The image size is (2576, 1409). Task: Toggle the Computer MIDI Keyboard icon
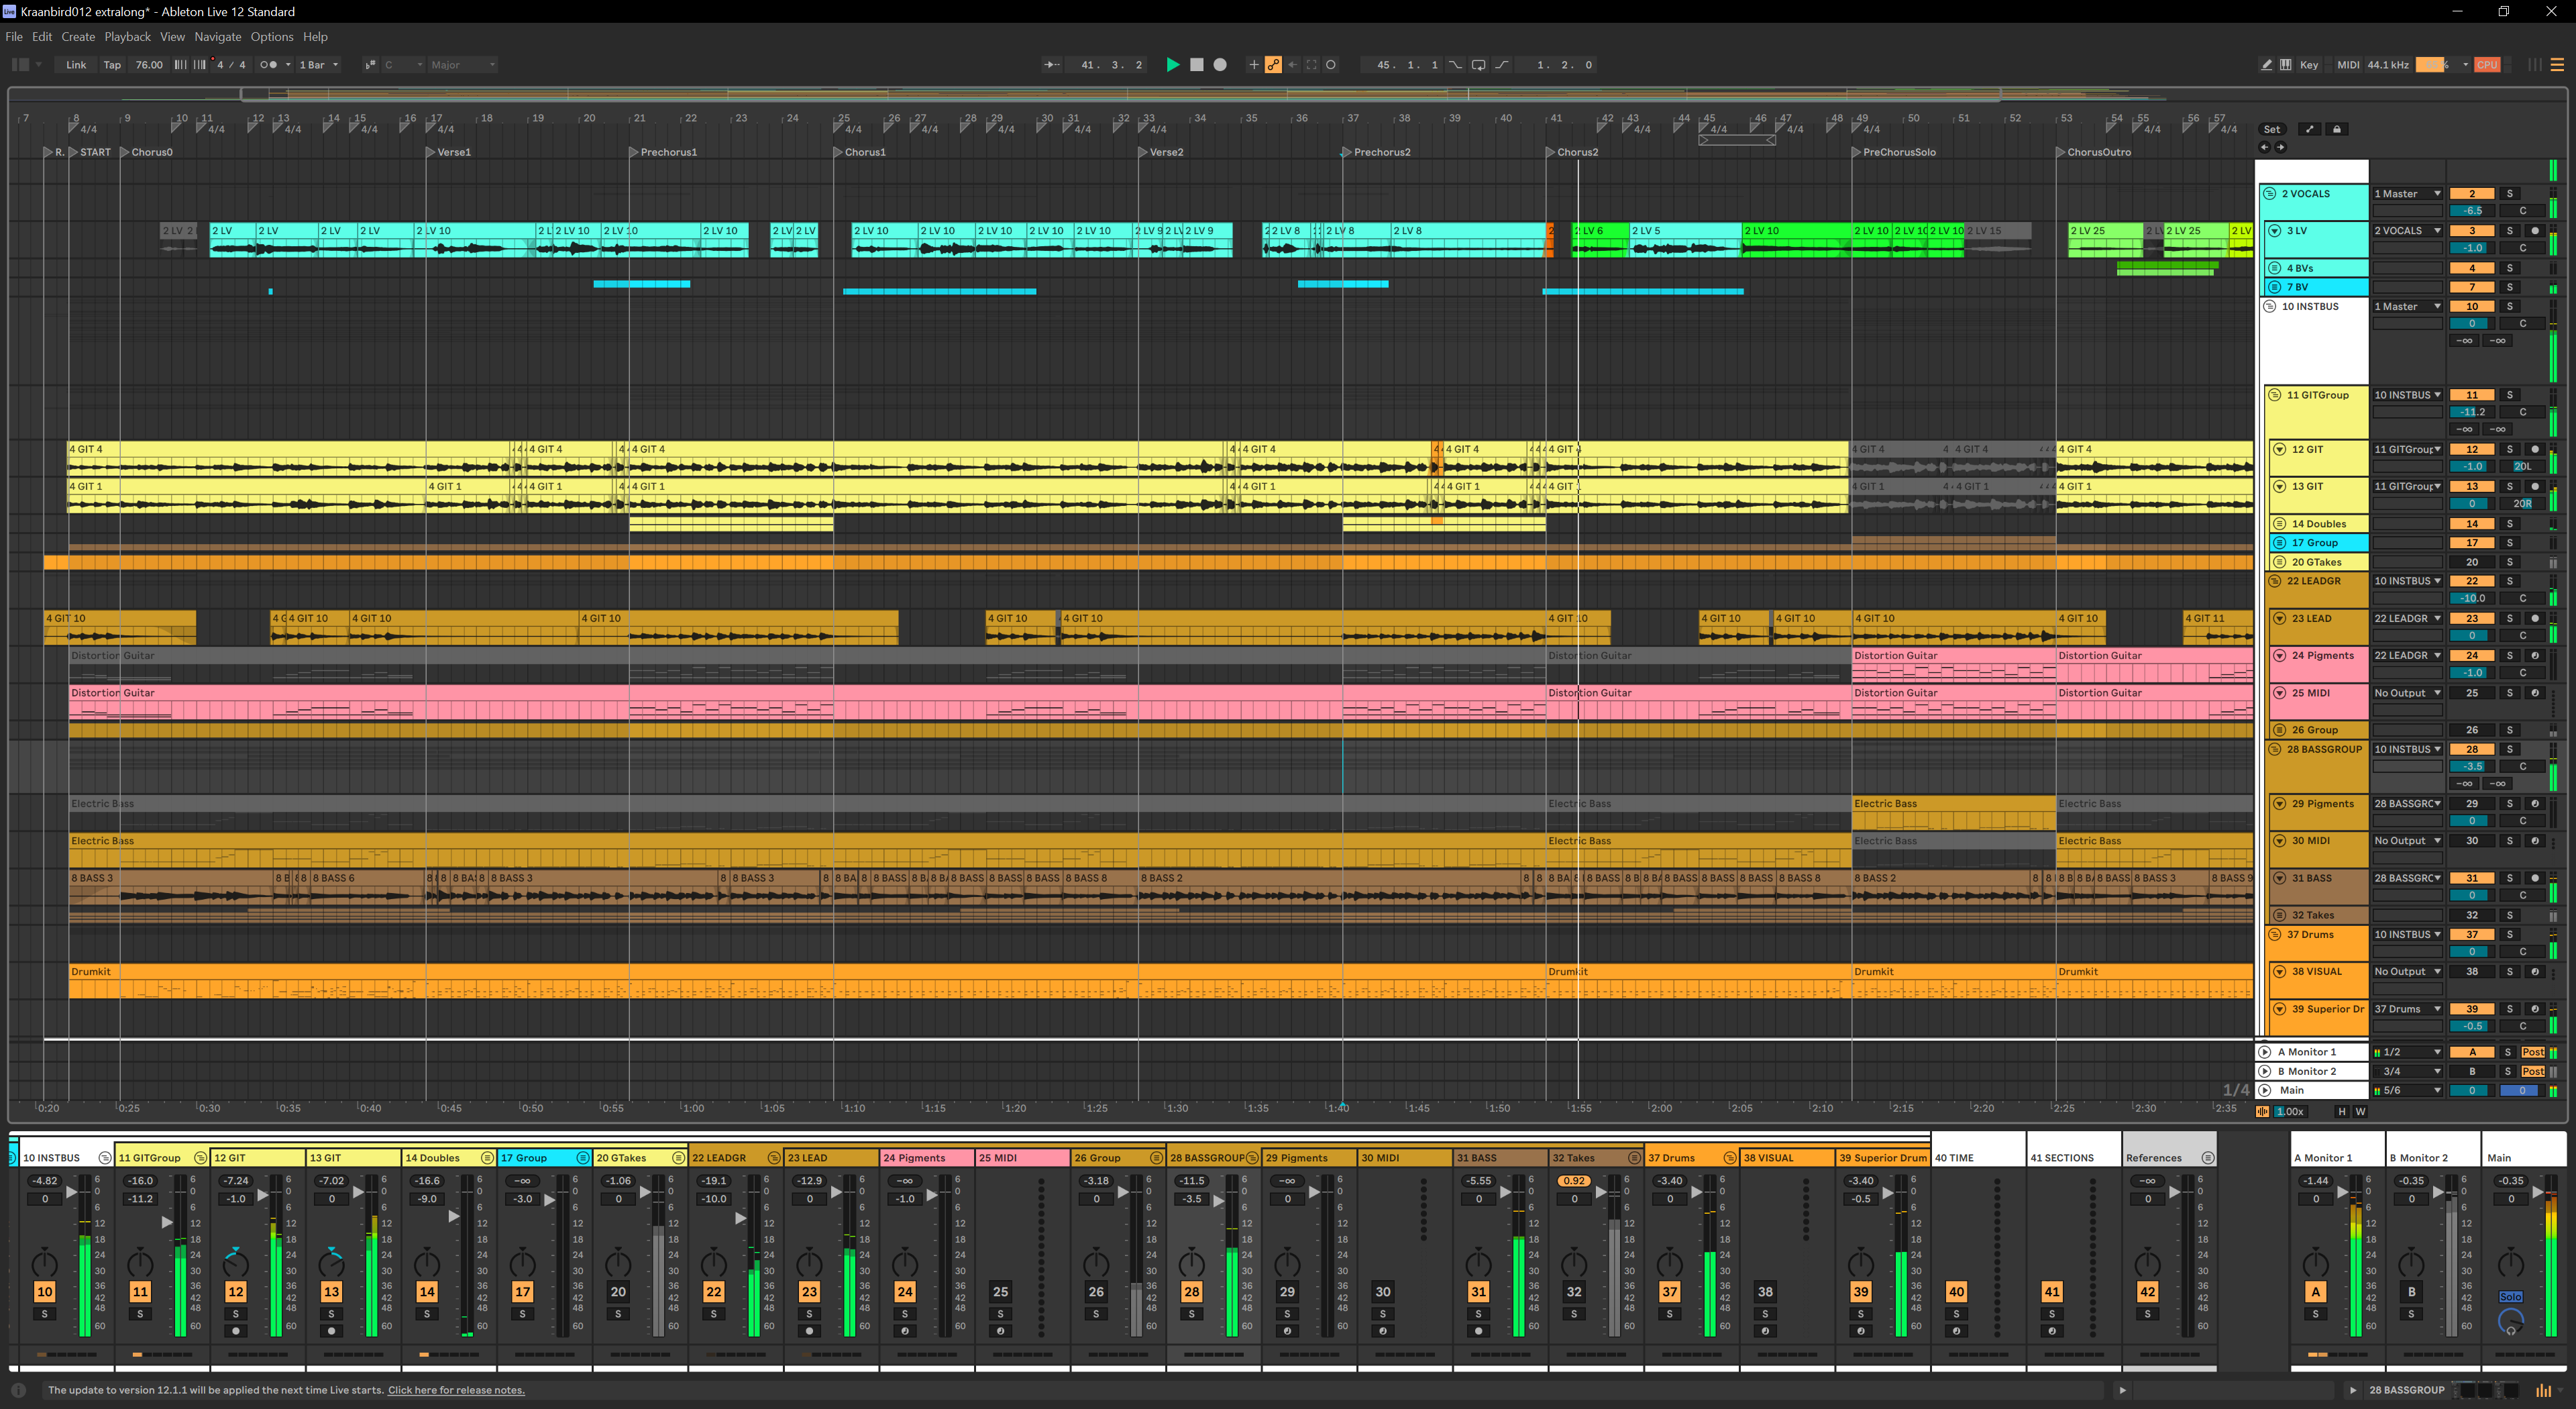point(2286,65)
